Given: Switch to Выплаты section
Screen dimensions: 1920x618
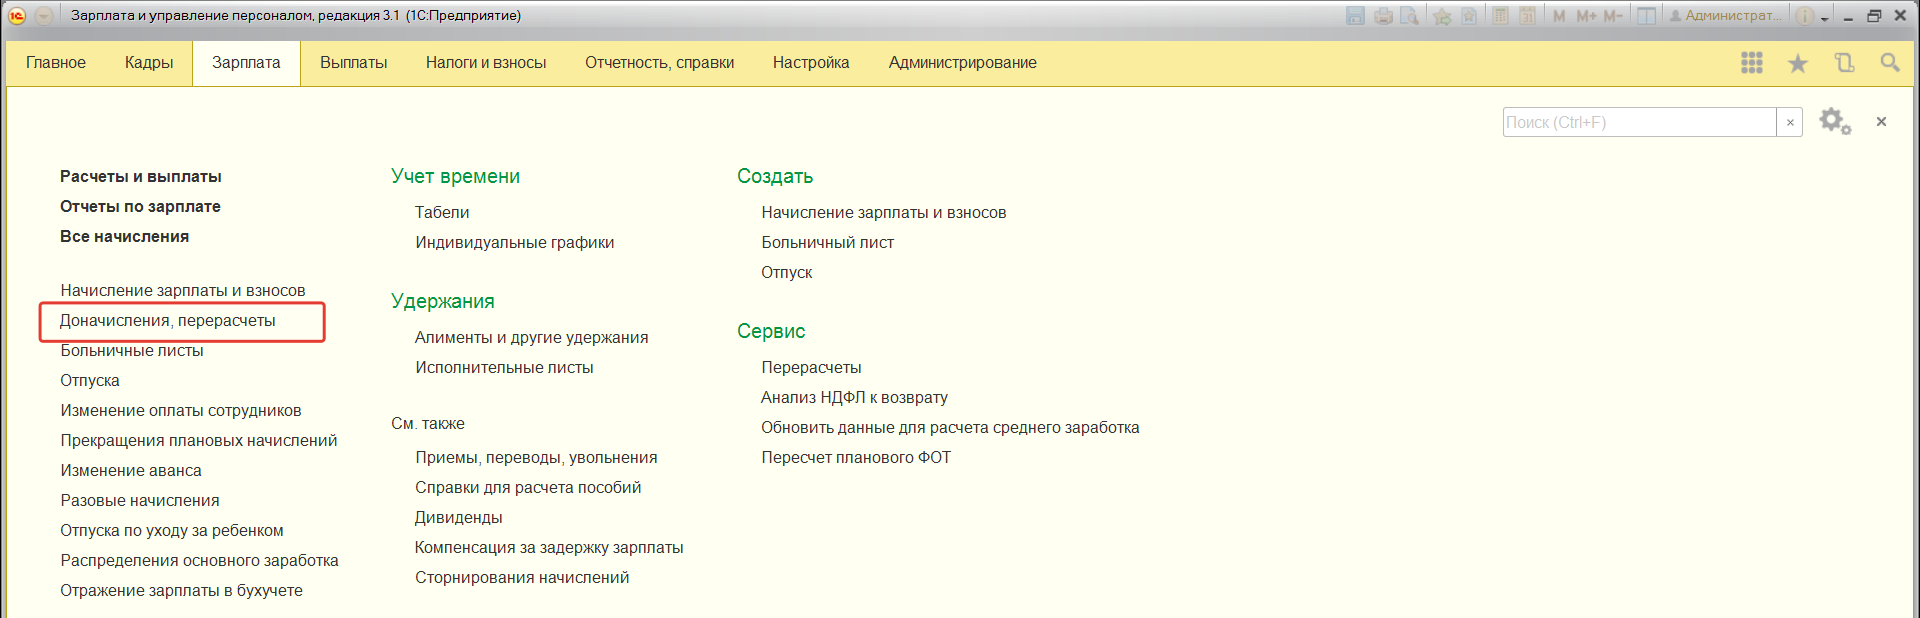Looking at the screenshot, I should (354, 62).
